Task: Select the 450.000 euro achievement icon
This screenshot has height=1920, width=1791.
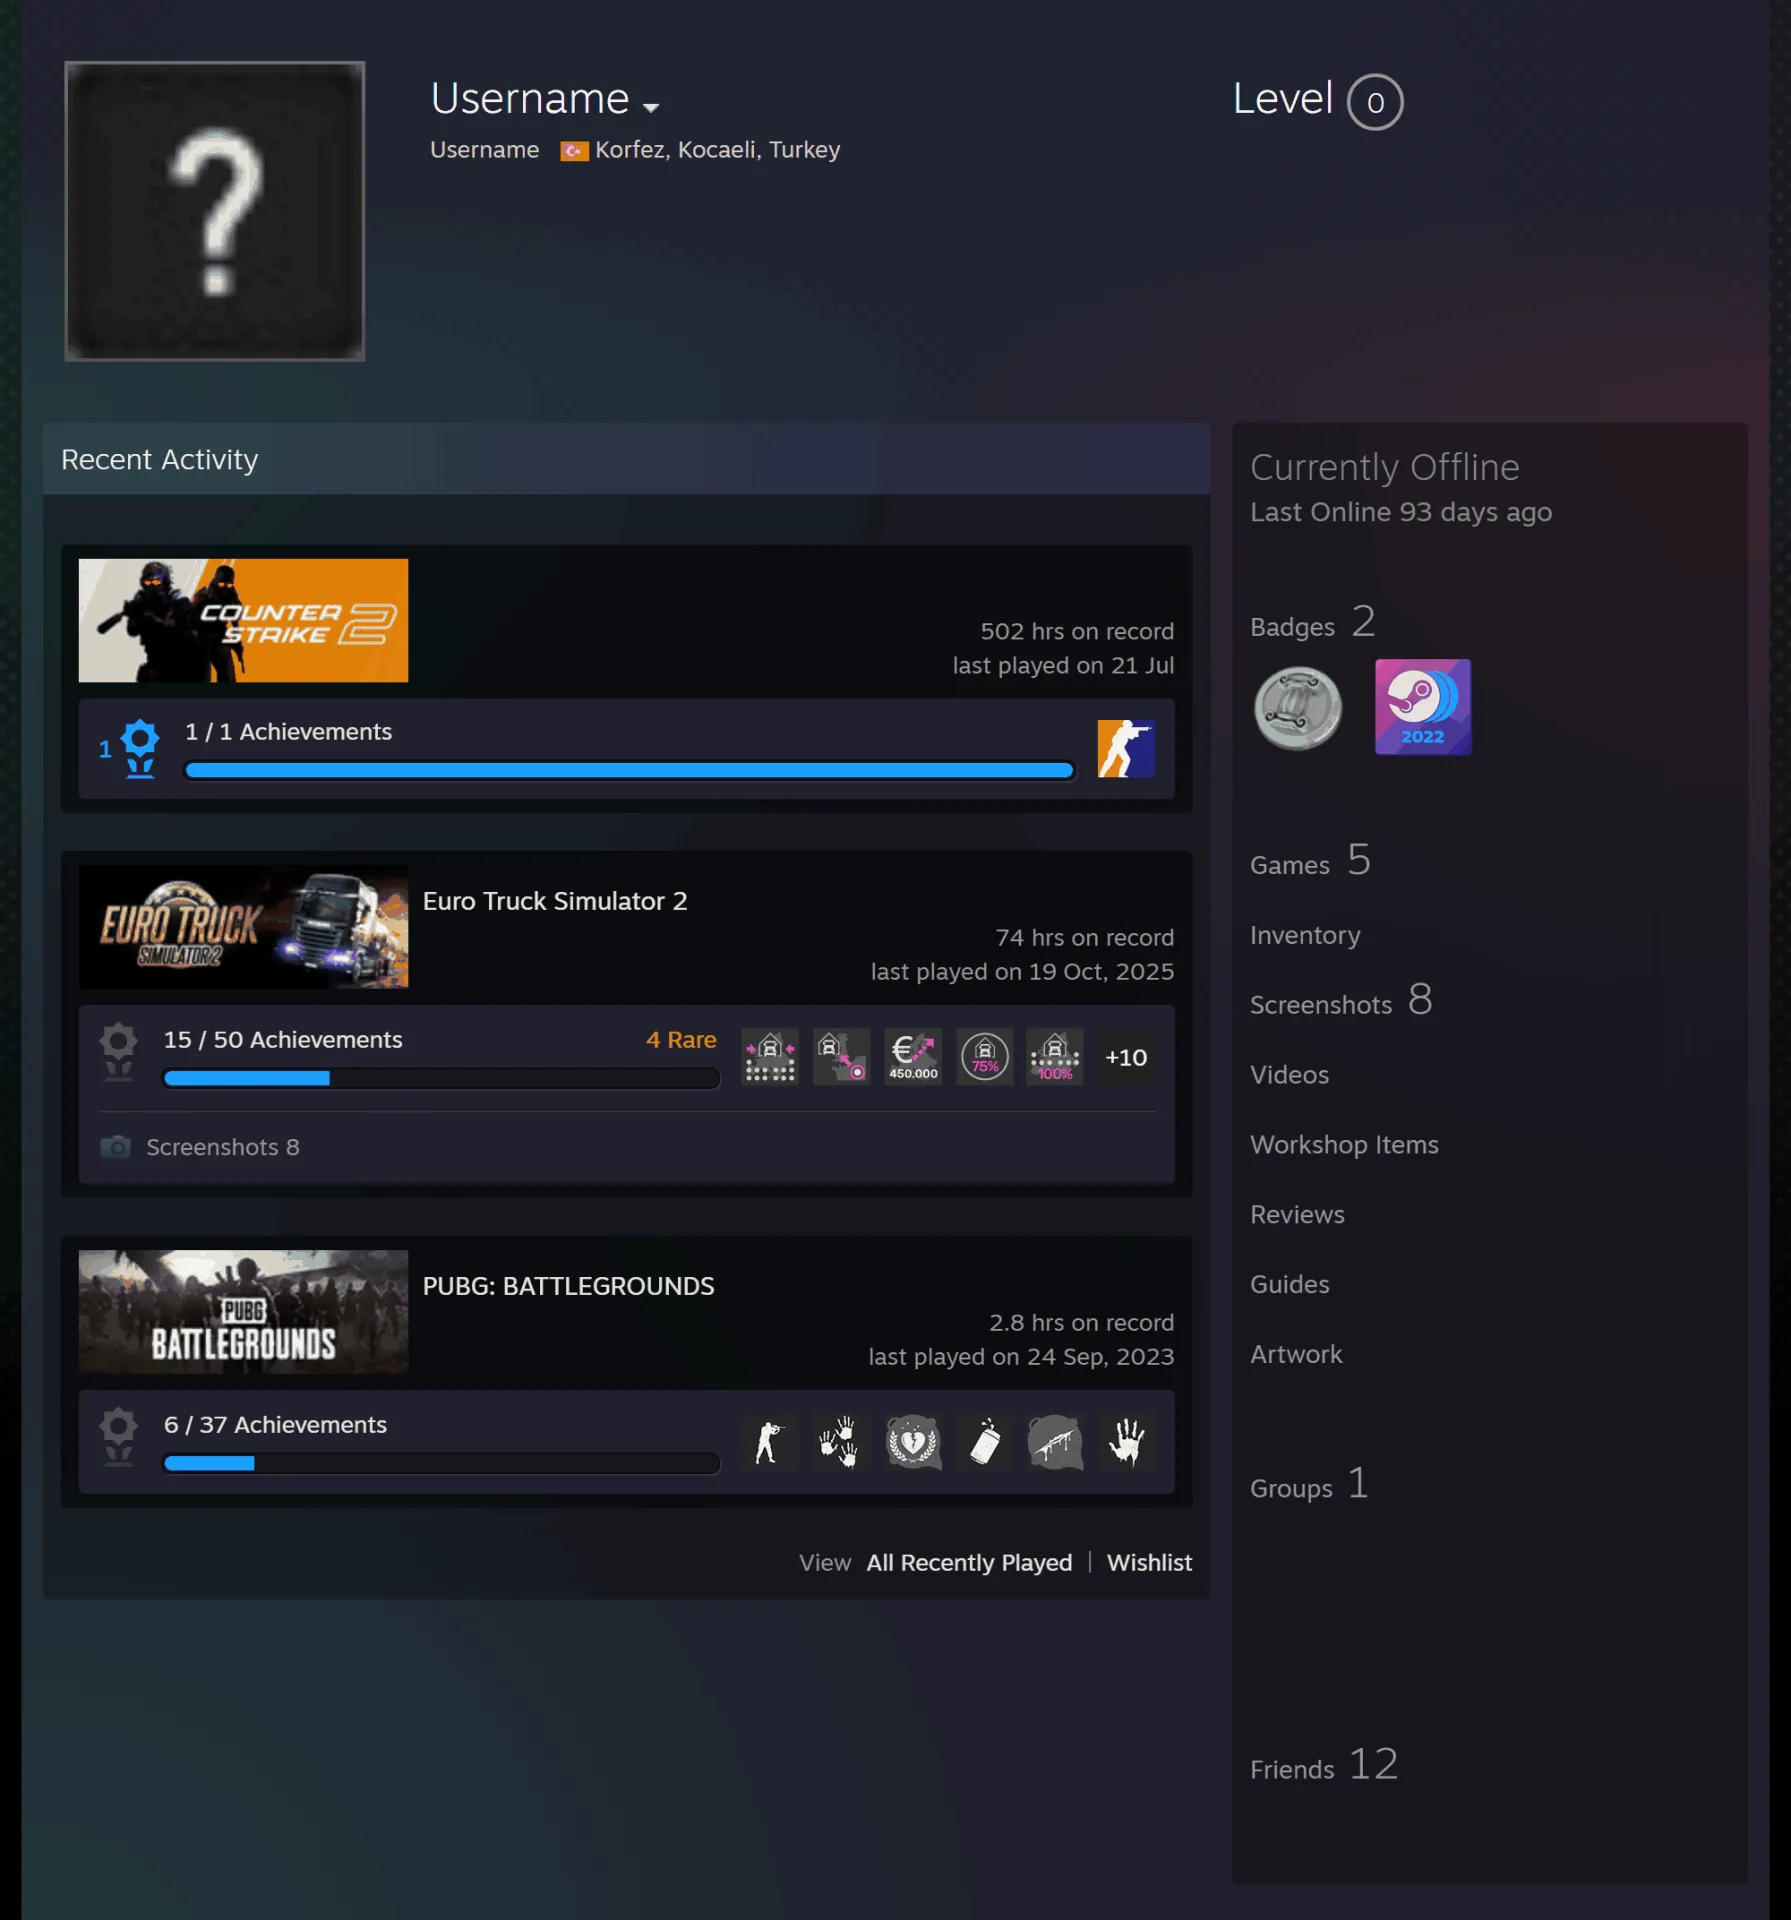Action: point(913,1057)
